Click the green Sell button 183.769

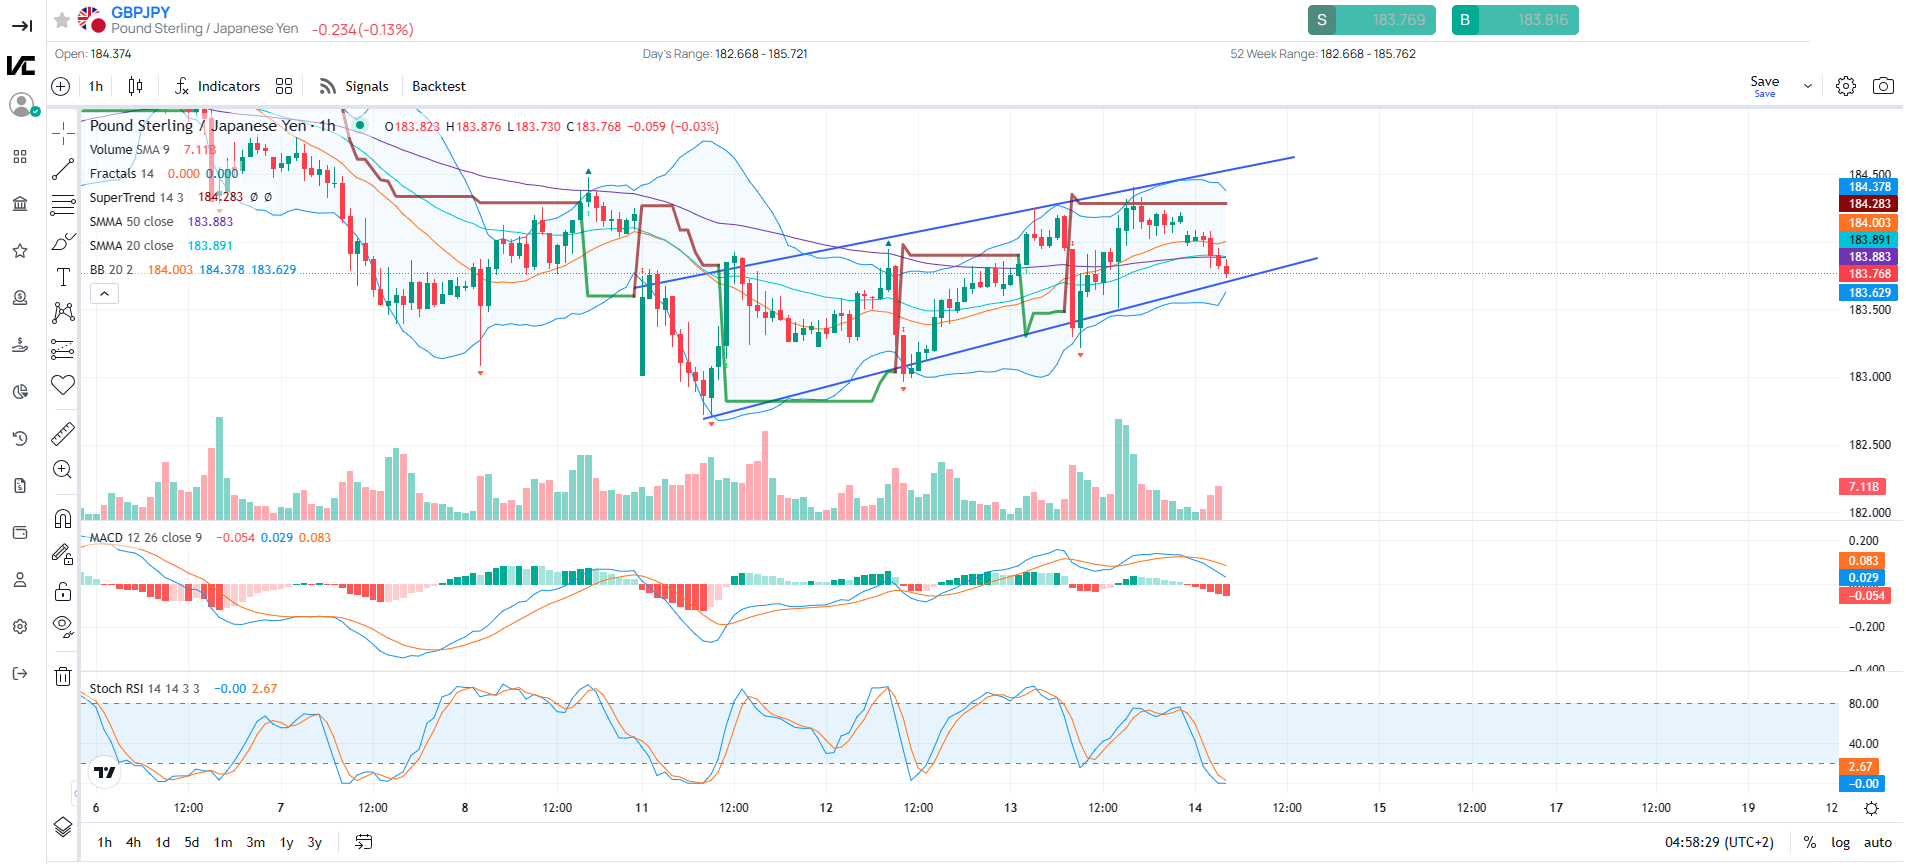click(1371, 20)
